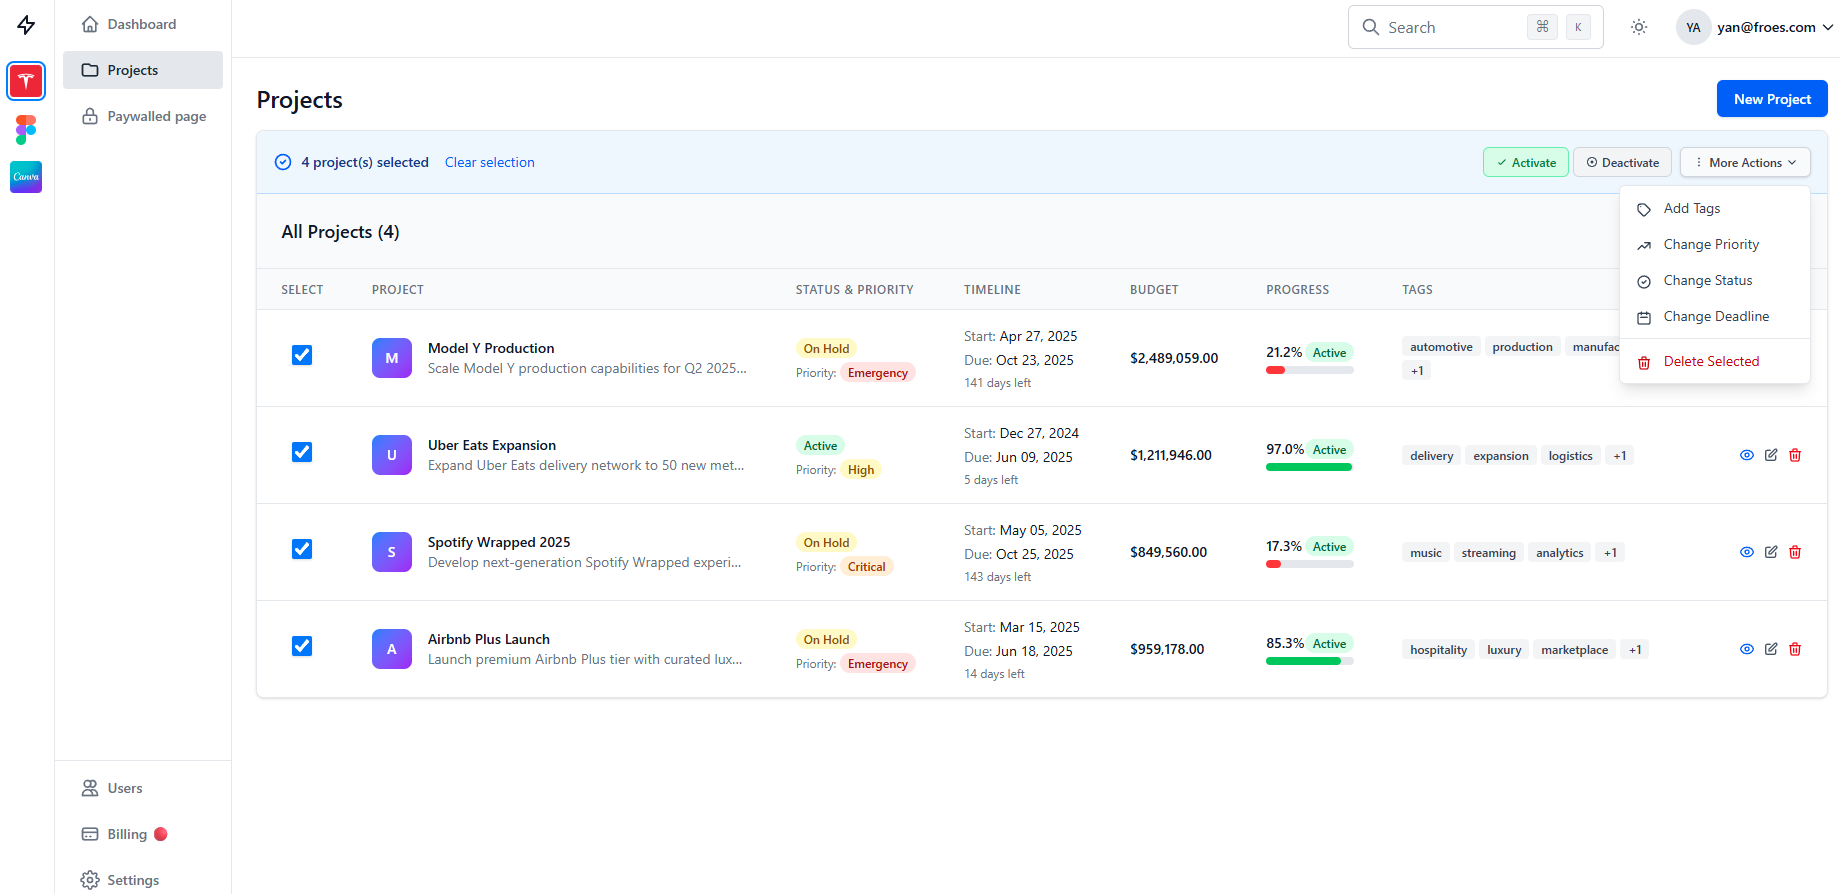Click the M project avatar icon

tap(392, 358)
